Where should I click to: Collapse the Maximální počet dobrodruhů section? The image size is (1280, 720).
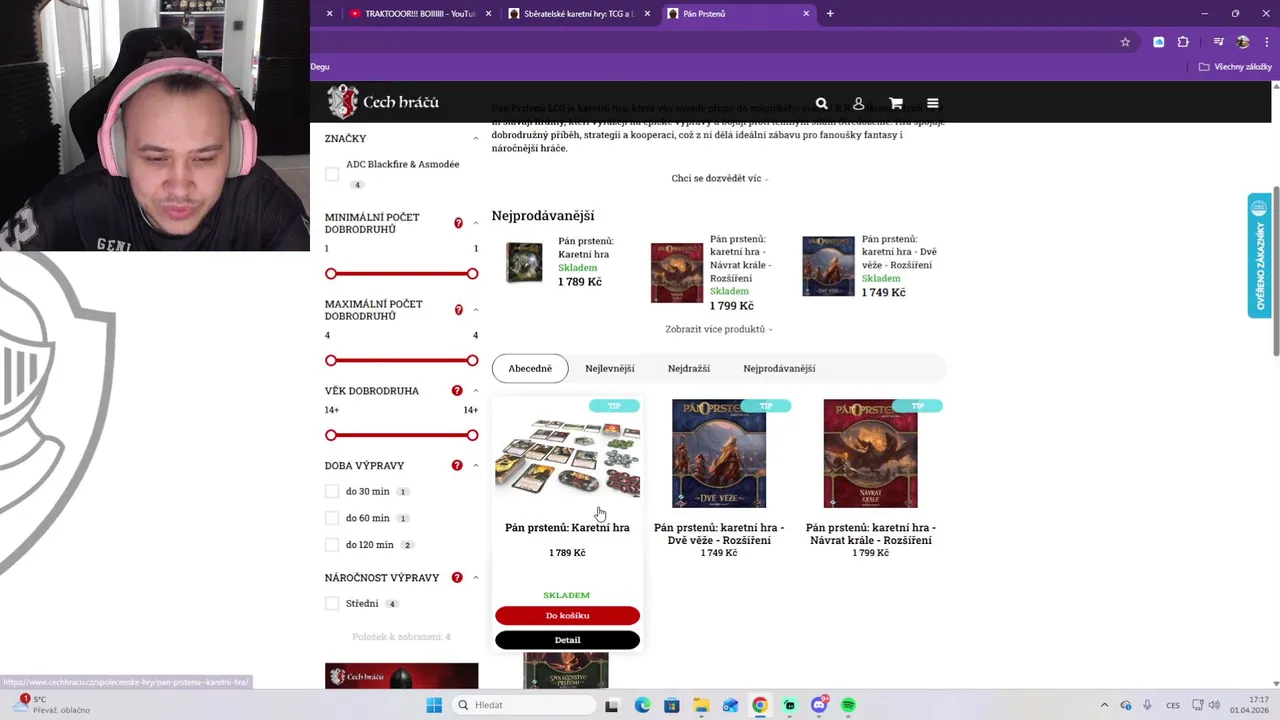pos(476,310)
